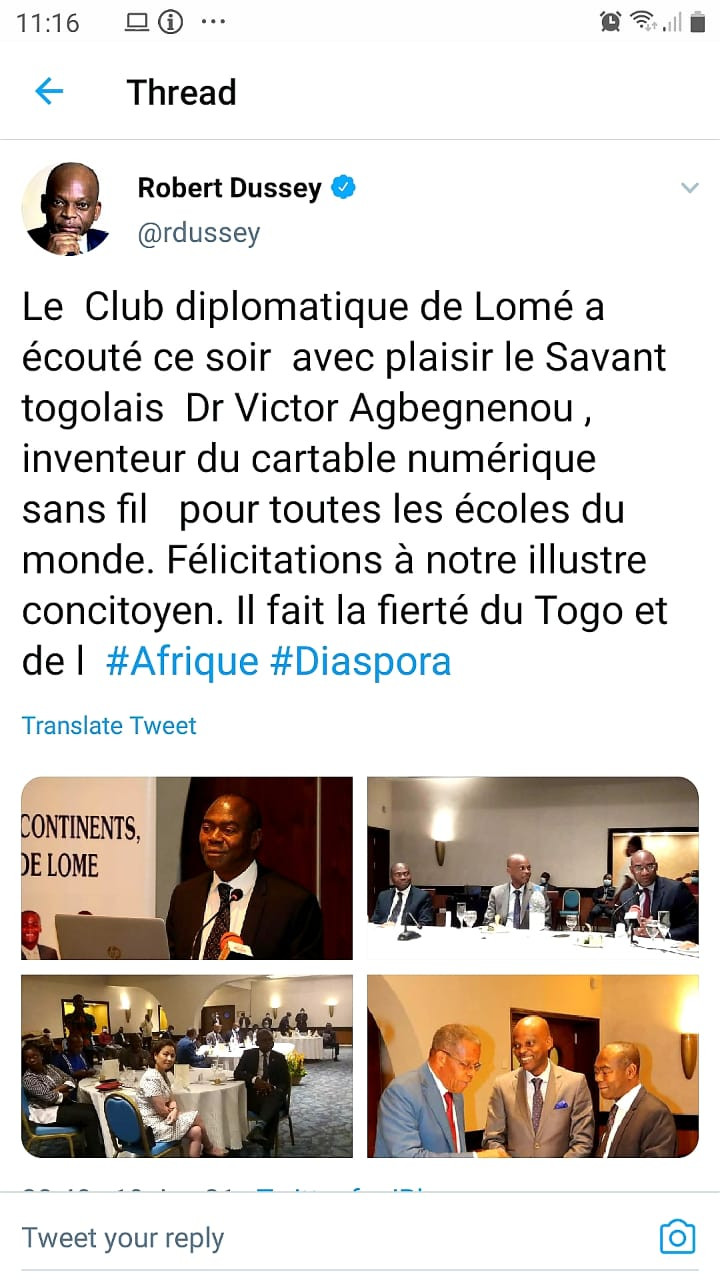Open the @rdussey handle
720x1280 pixels.
click(198, 233)
